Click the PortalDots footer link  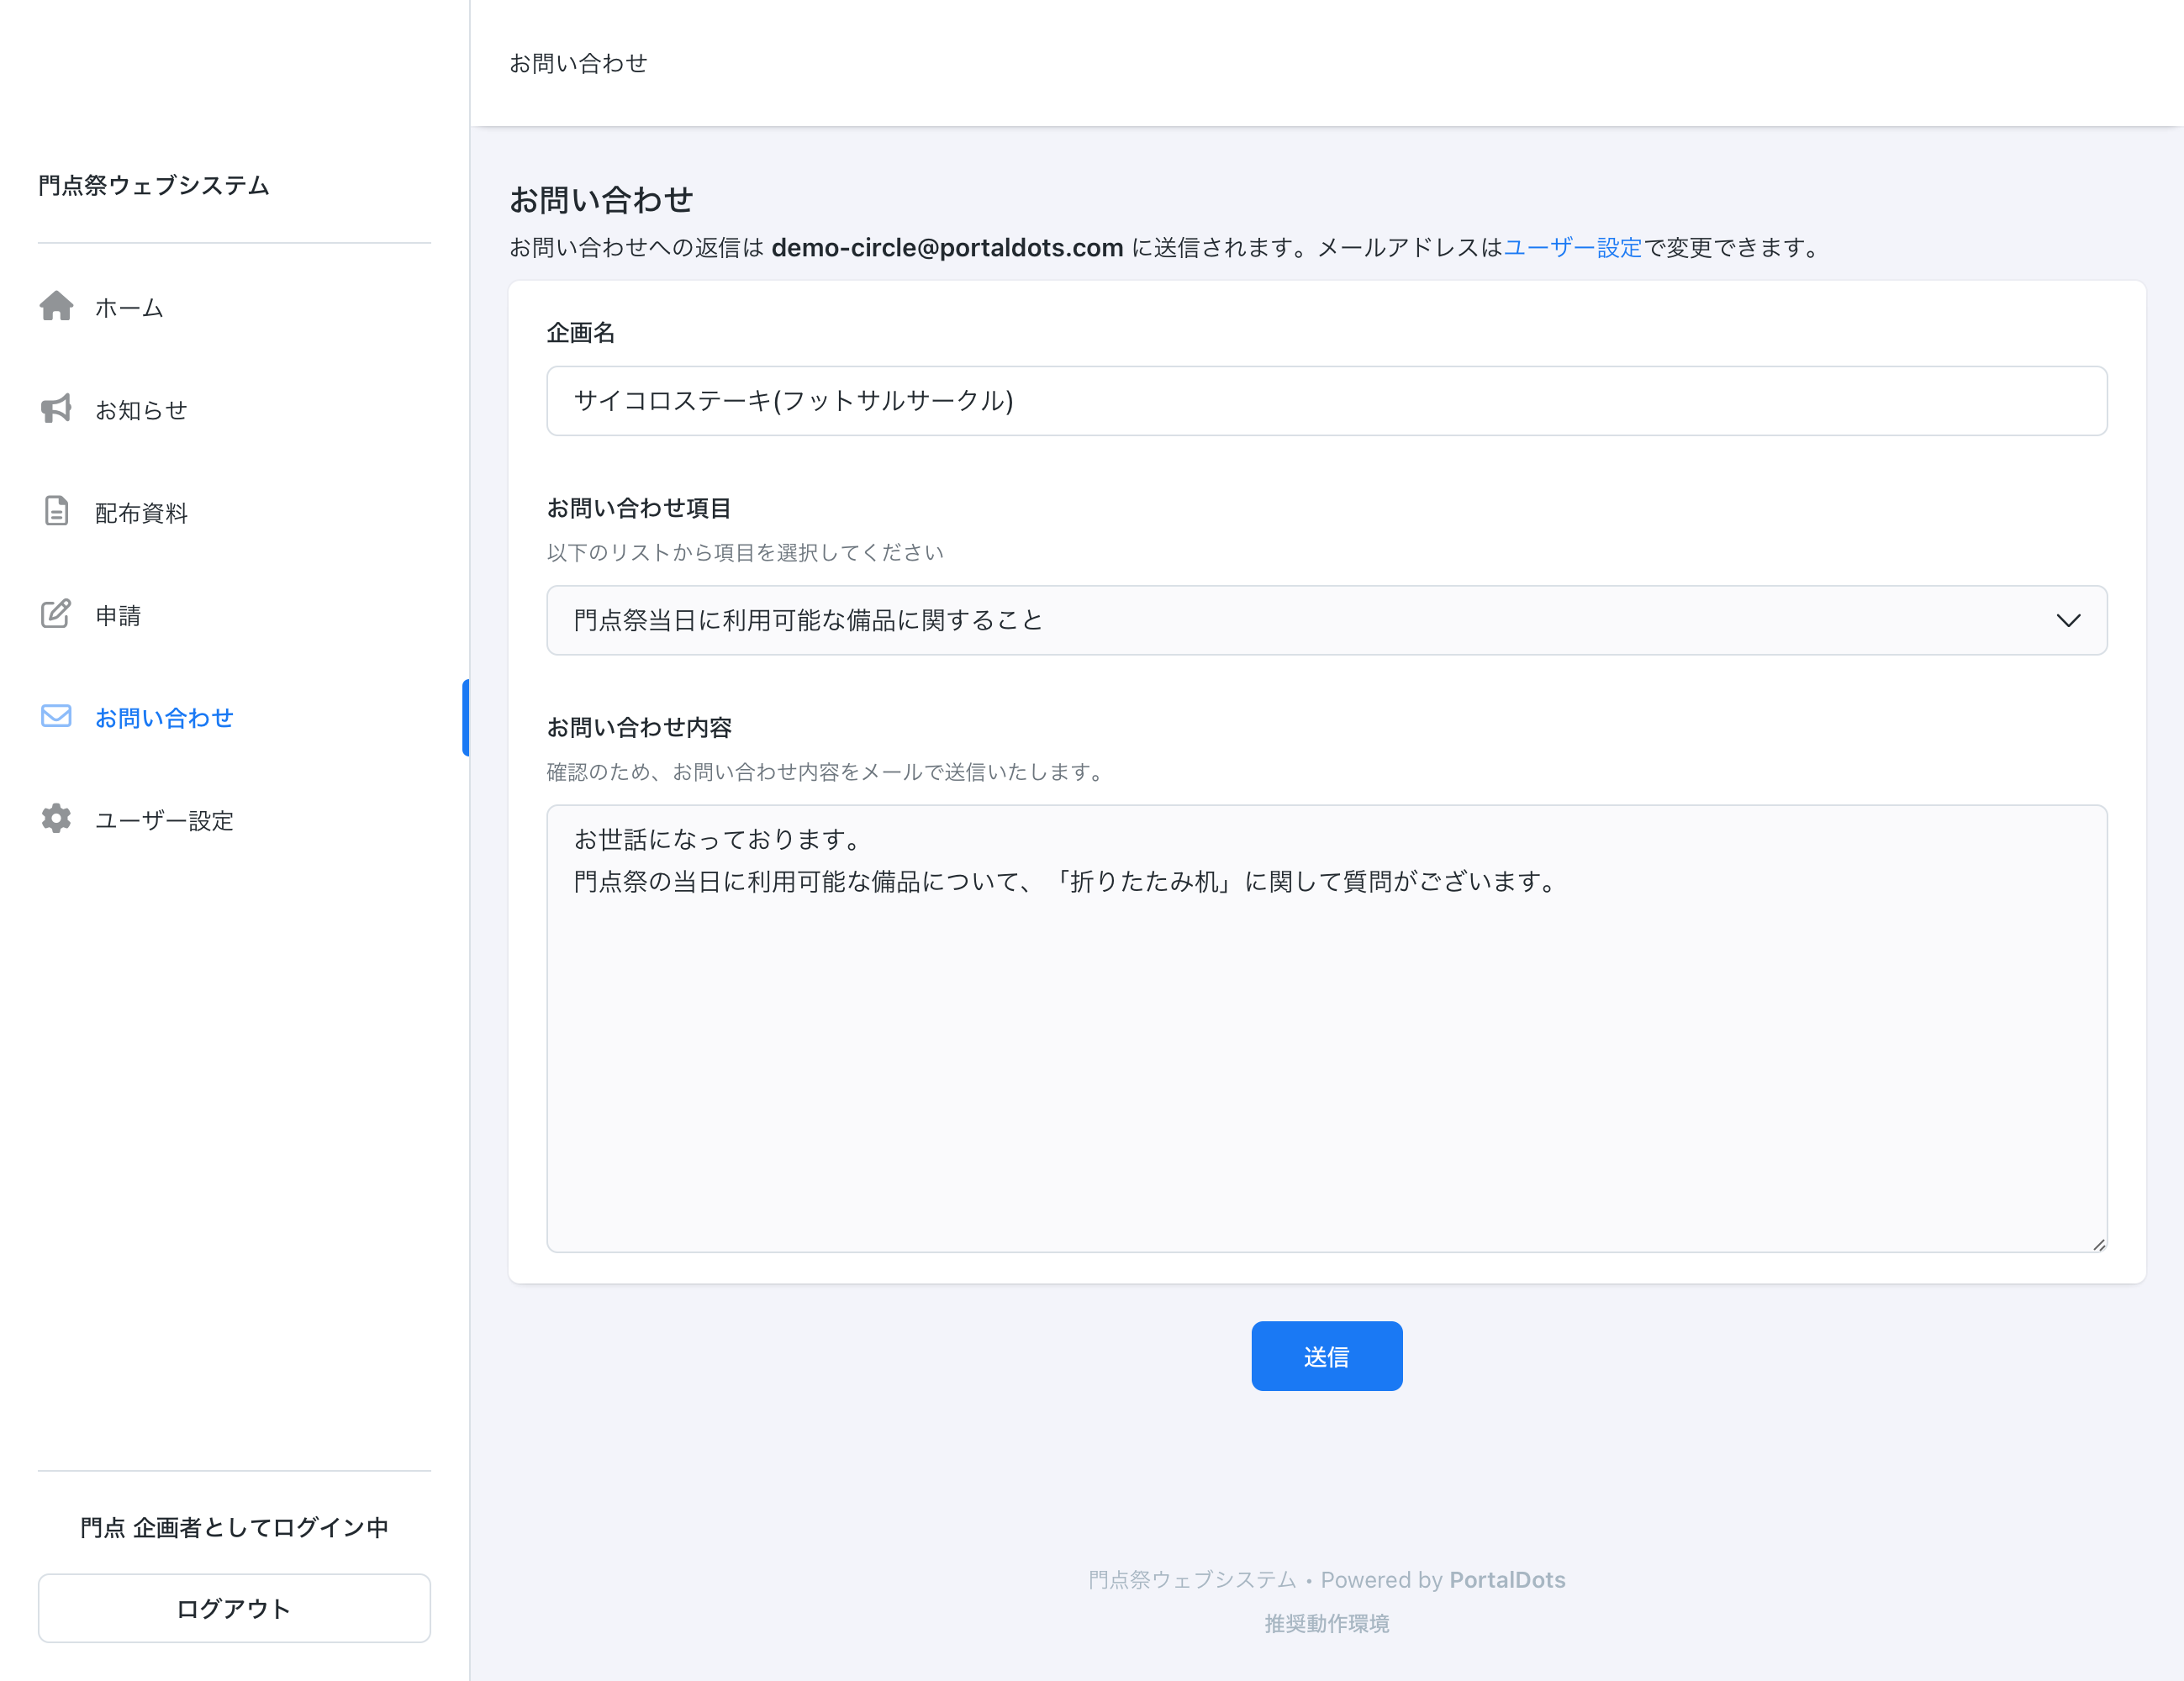[1507, 1580]
